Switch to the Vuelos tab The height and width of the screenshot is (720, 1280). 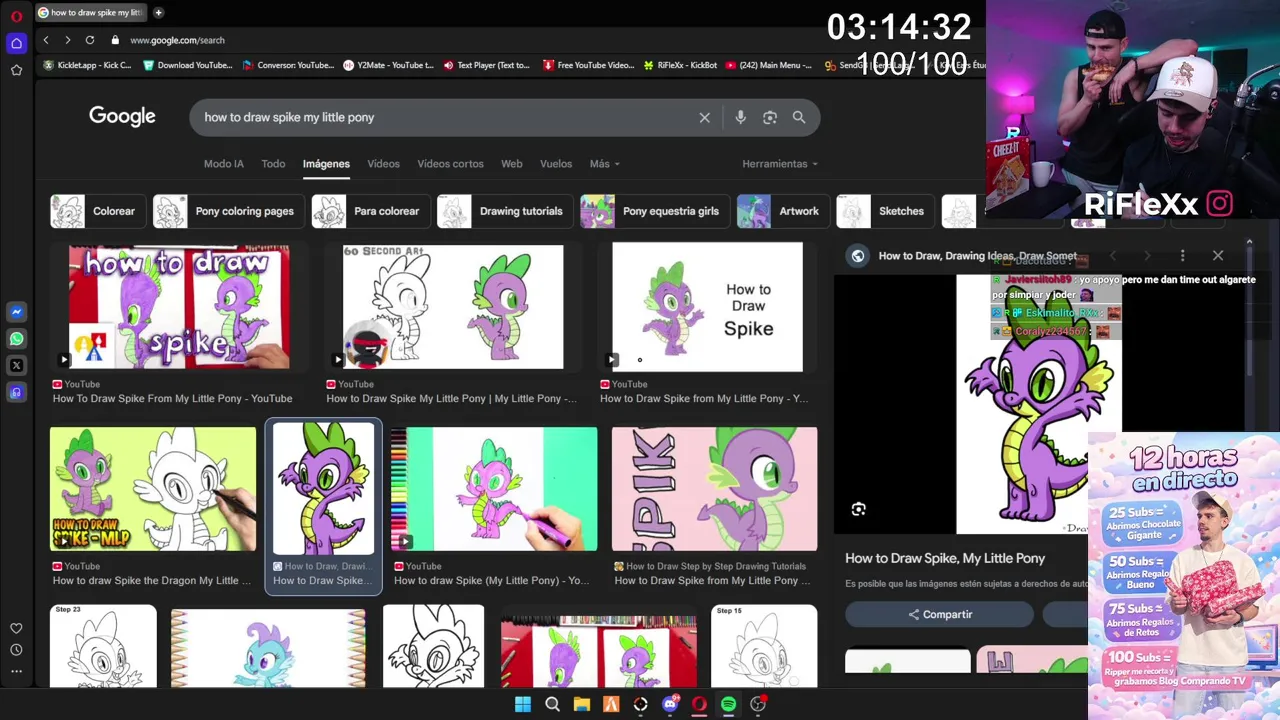[556, 164]
